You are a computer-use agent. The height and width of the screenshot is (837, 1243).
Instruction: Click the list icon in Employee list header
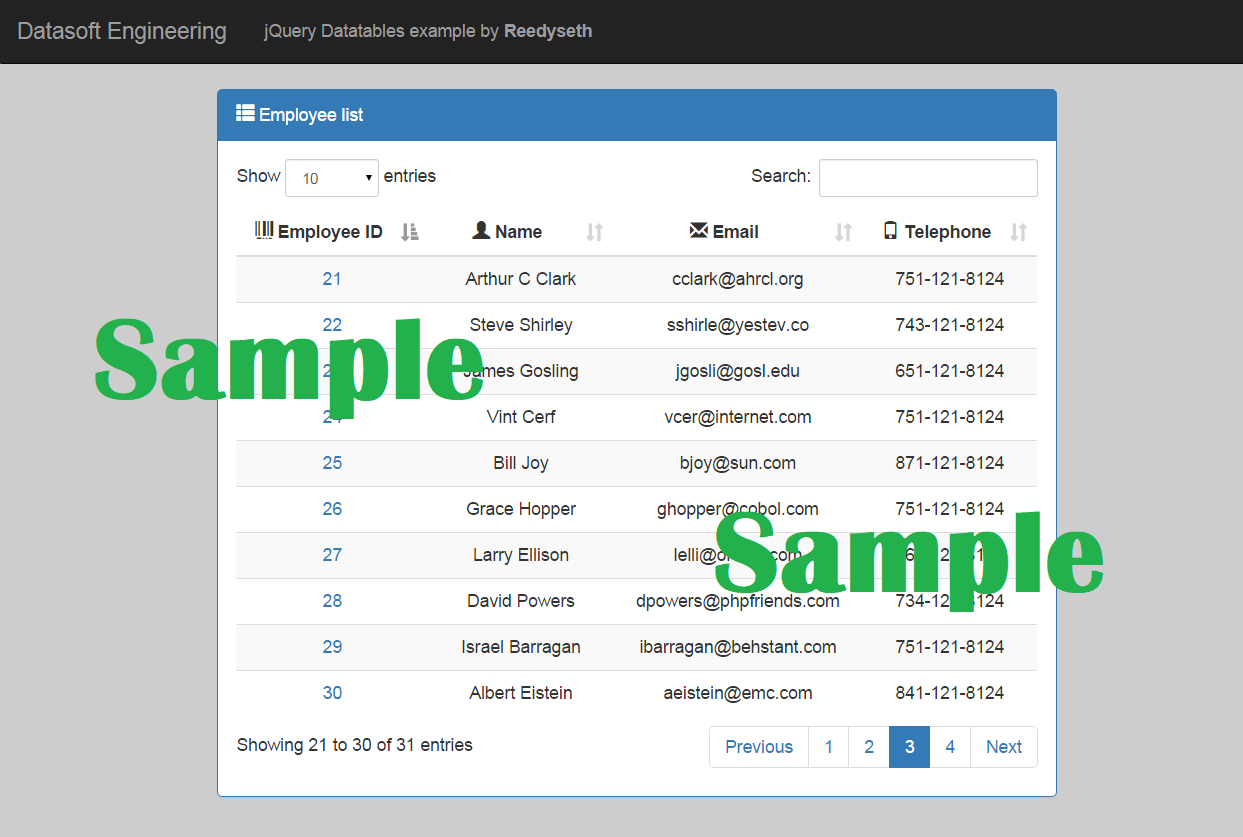click(245, 114)
